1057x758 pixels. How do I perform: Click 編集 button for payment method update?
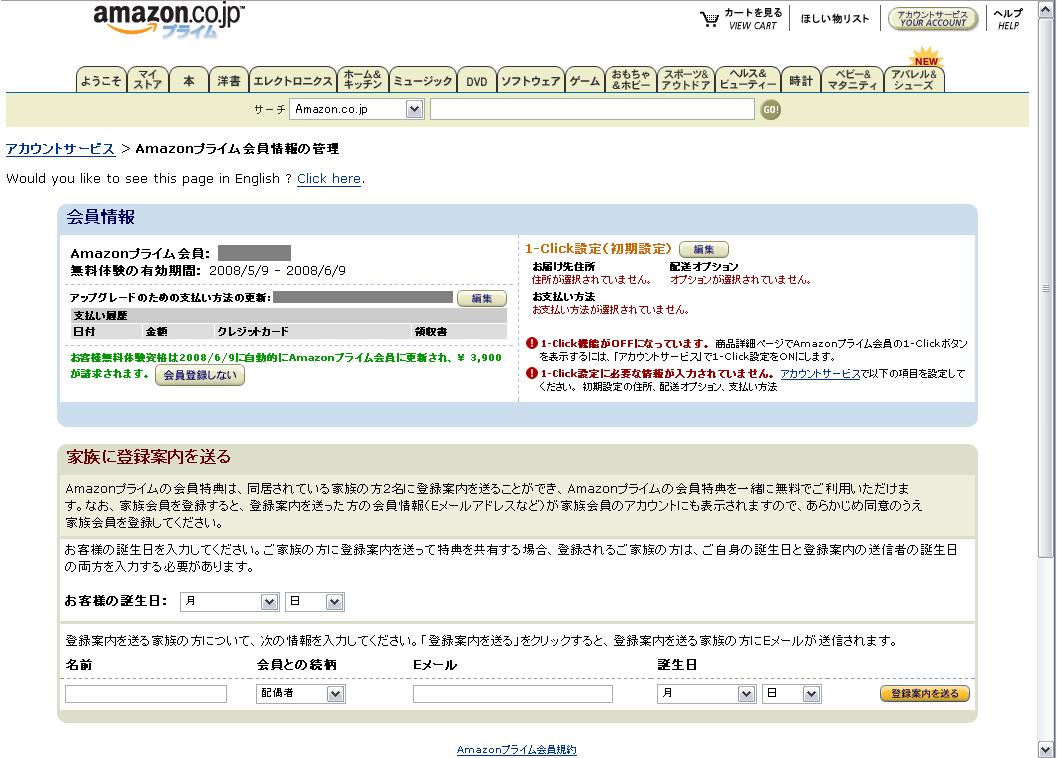pyautogui.click(x=481, y=298)
